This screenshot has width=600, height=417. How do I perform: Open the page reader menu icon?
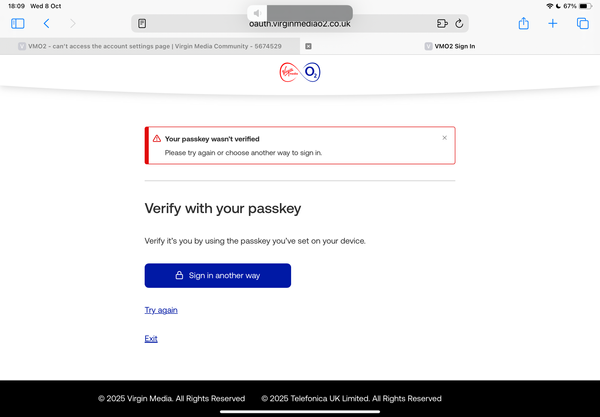click(x=143, y=23)
